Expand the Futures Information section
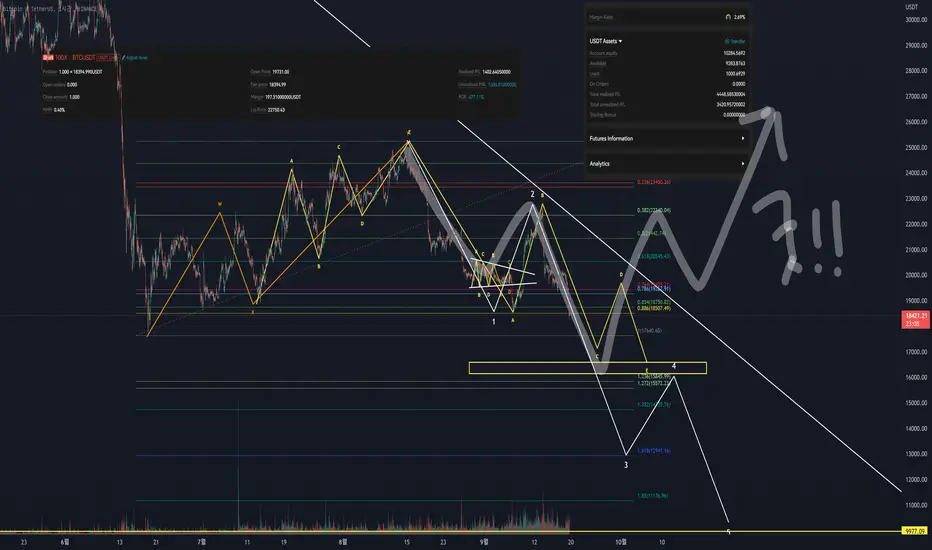 [x=666, y=139]
